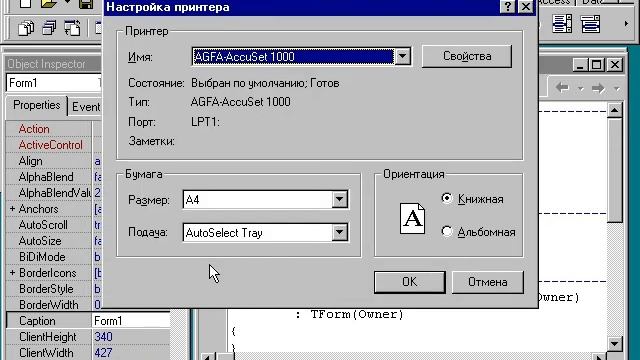The width and height of the screenshot is (640, 360).
Task: Select the Action property row
Action: [x=53, y=129]
